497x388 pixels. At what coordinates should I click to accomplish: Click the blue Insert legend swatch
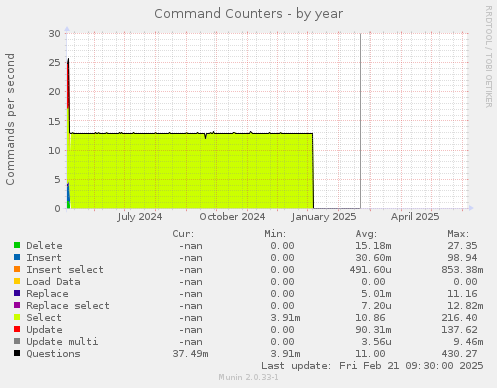click(x=17, y=257)
